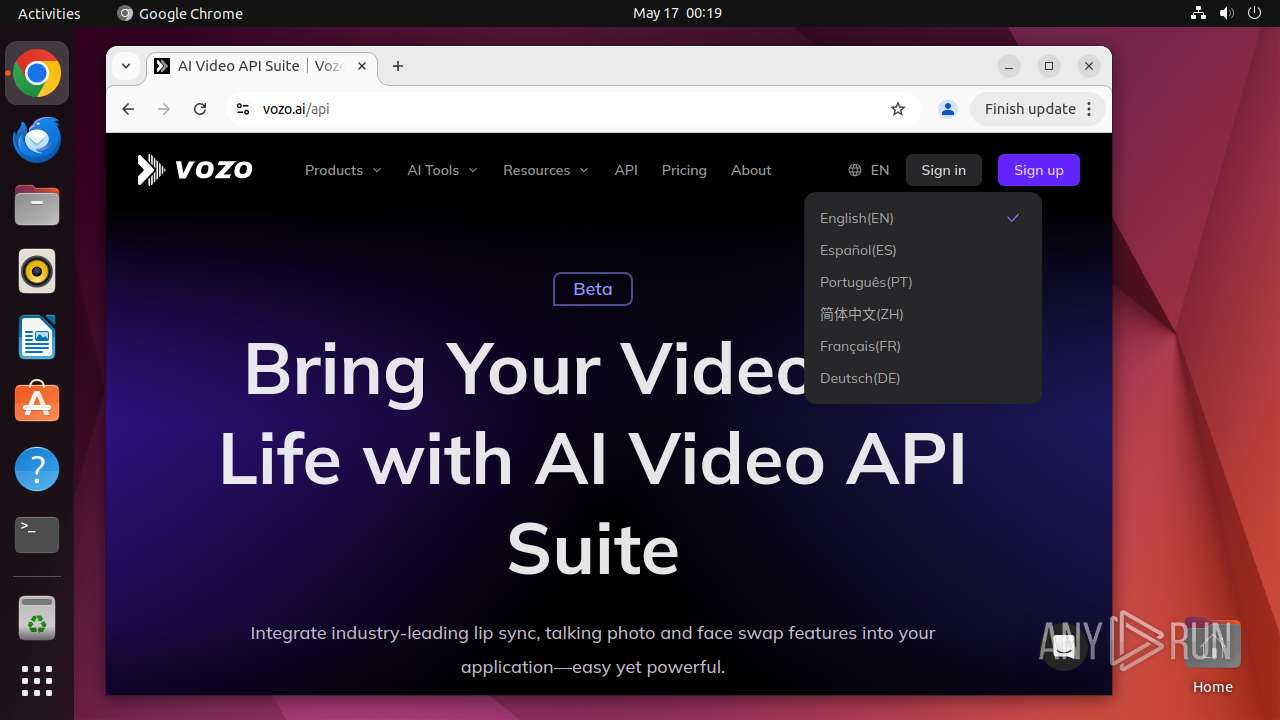
Task: Click the Sign up button
Action: [x=1039, y=170]
